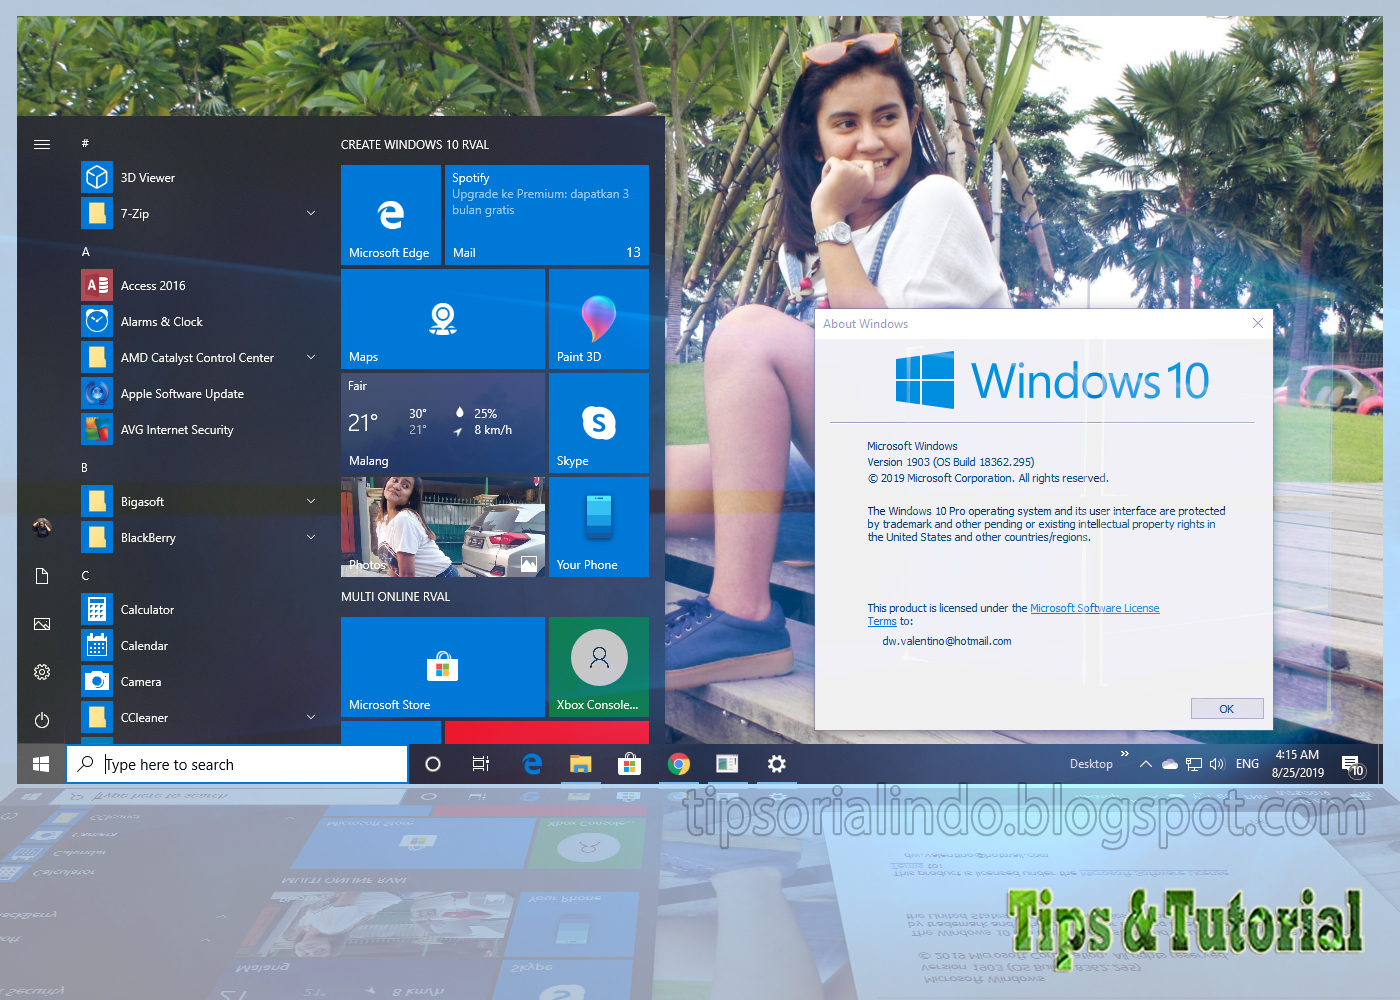Click the MULTI ONLINE RVAL group header
The width and height of the screenshot is (1400, 1000).
[x=396, y=597]
